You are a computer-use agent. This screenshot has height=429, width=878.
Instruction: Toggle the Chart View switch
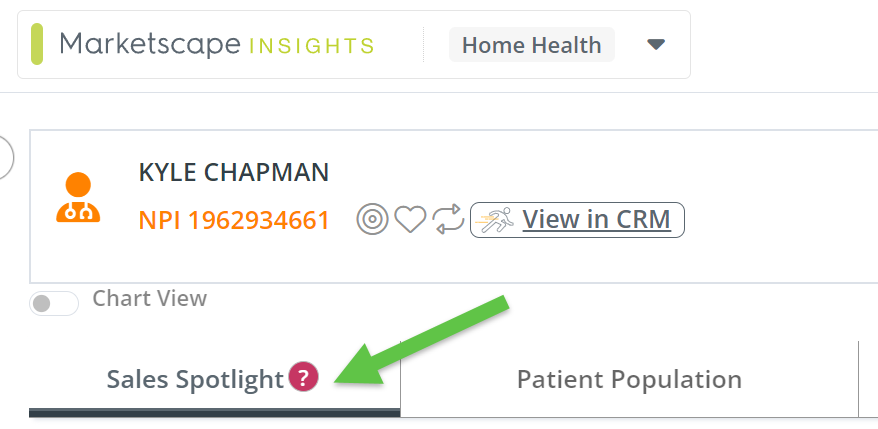click(x=54, y=303)
